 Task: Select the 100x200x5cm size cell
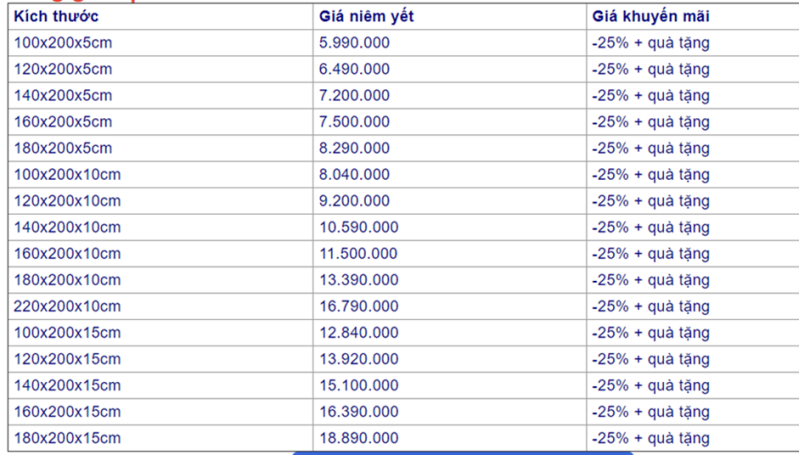(62, 43)
